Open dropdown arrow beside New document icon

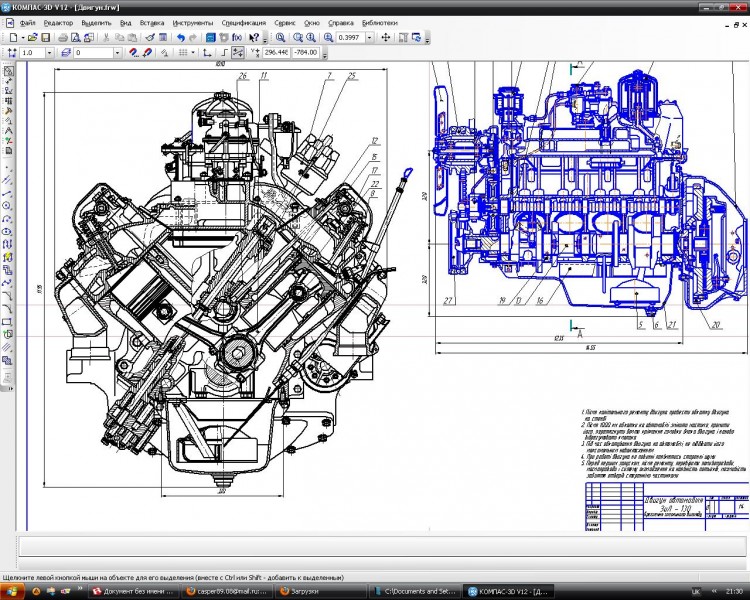pyautogui.click(x=23, y=37)
